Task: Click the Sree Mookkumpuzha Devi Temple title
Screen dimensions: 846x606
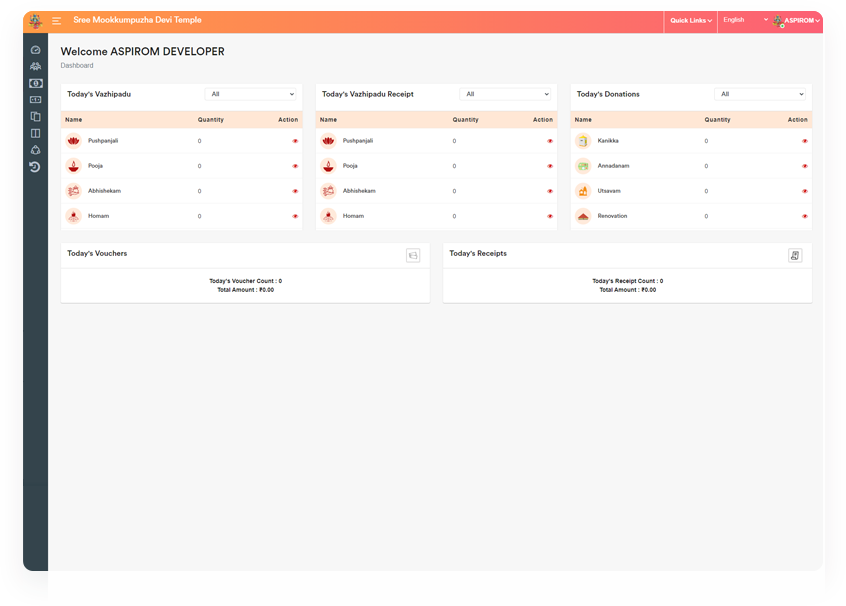Action: pos(137,20)
